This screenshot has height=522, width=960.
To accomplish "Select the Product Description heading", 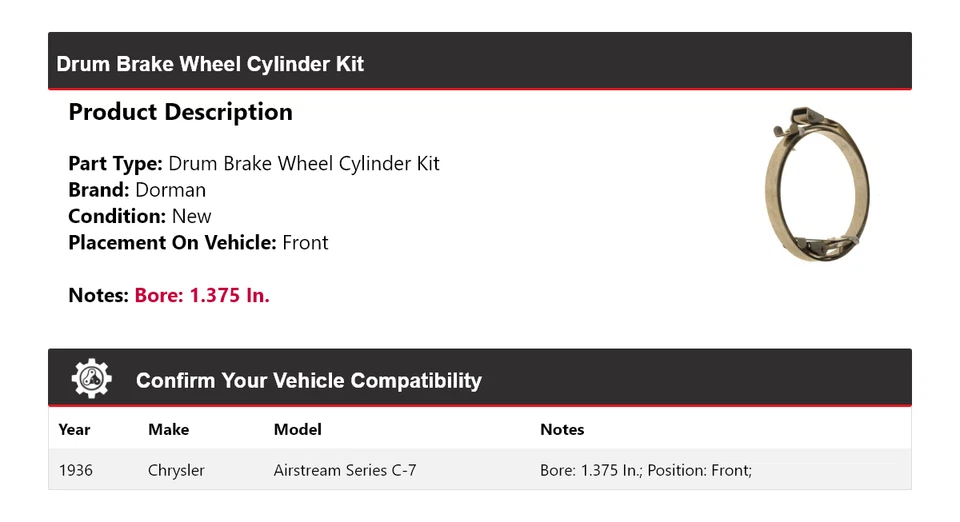I will click(x=180, y=112).
